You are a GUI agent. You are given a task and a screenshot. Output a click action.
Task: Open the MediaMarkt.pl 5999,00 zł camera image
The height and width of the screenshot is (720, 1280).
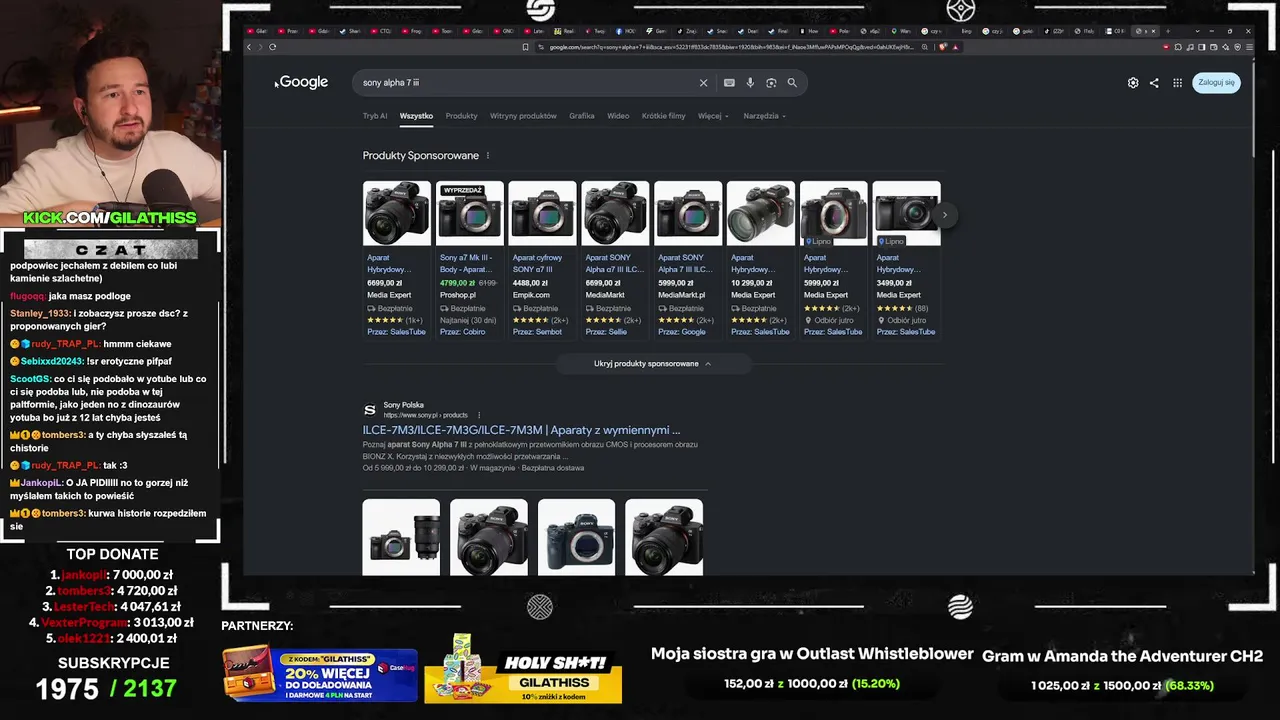(x=688, y=213)
